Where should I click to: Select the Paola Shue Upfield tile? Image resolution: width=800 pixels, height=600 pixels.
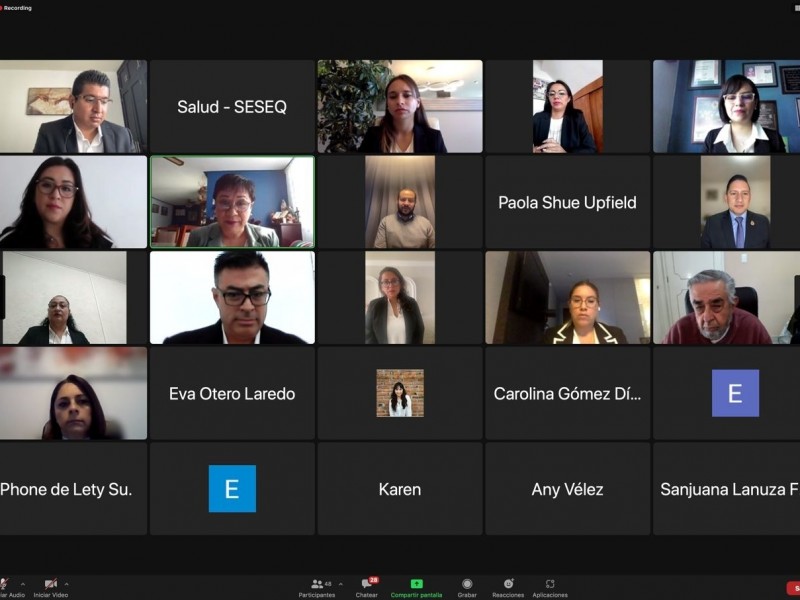pyautogui.click(x=567, y=202)
